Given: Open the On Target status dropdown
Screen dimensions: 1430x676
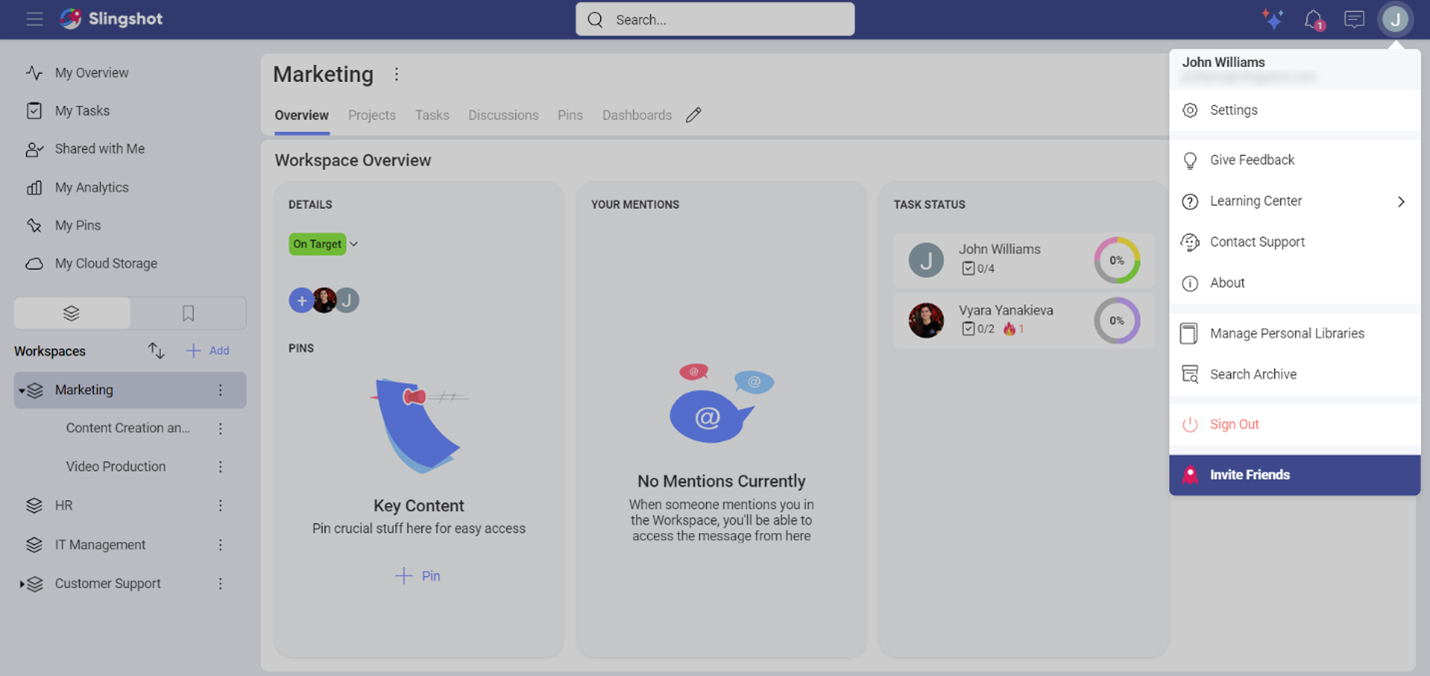Looking at the screenshot, I should (x=324, y=244).
